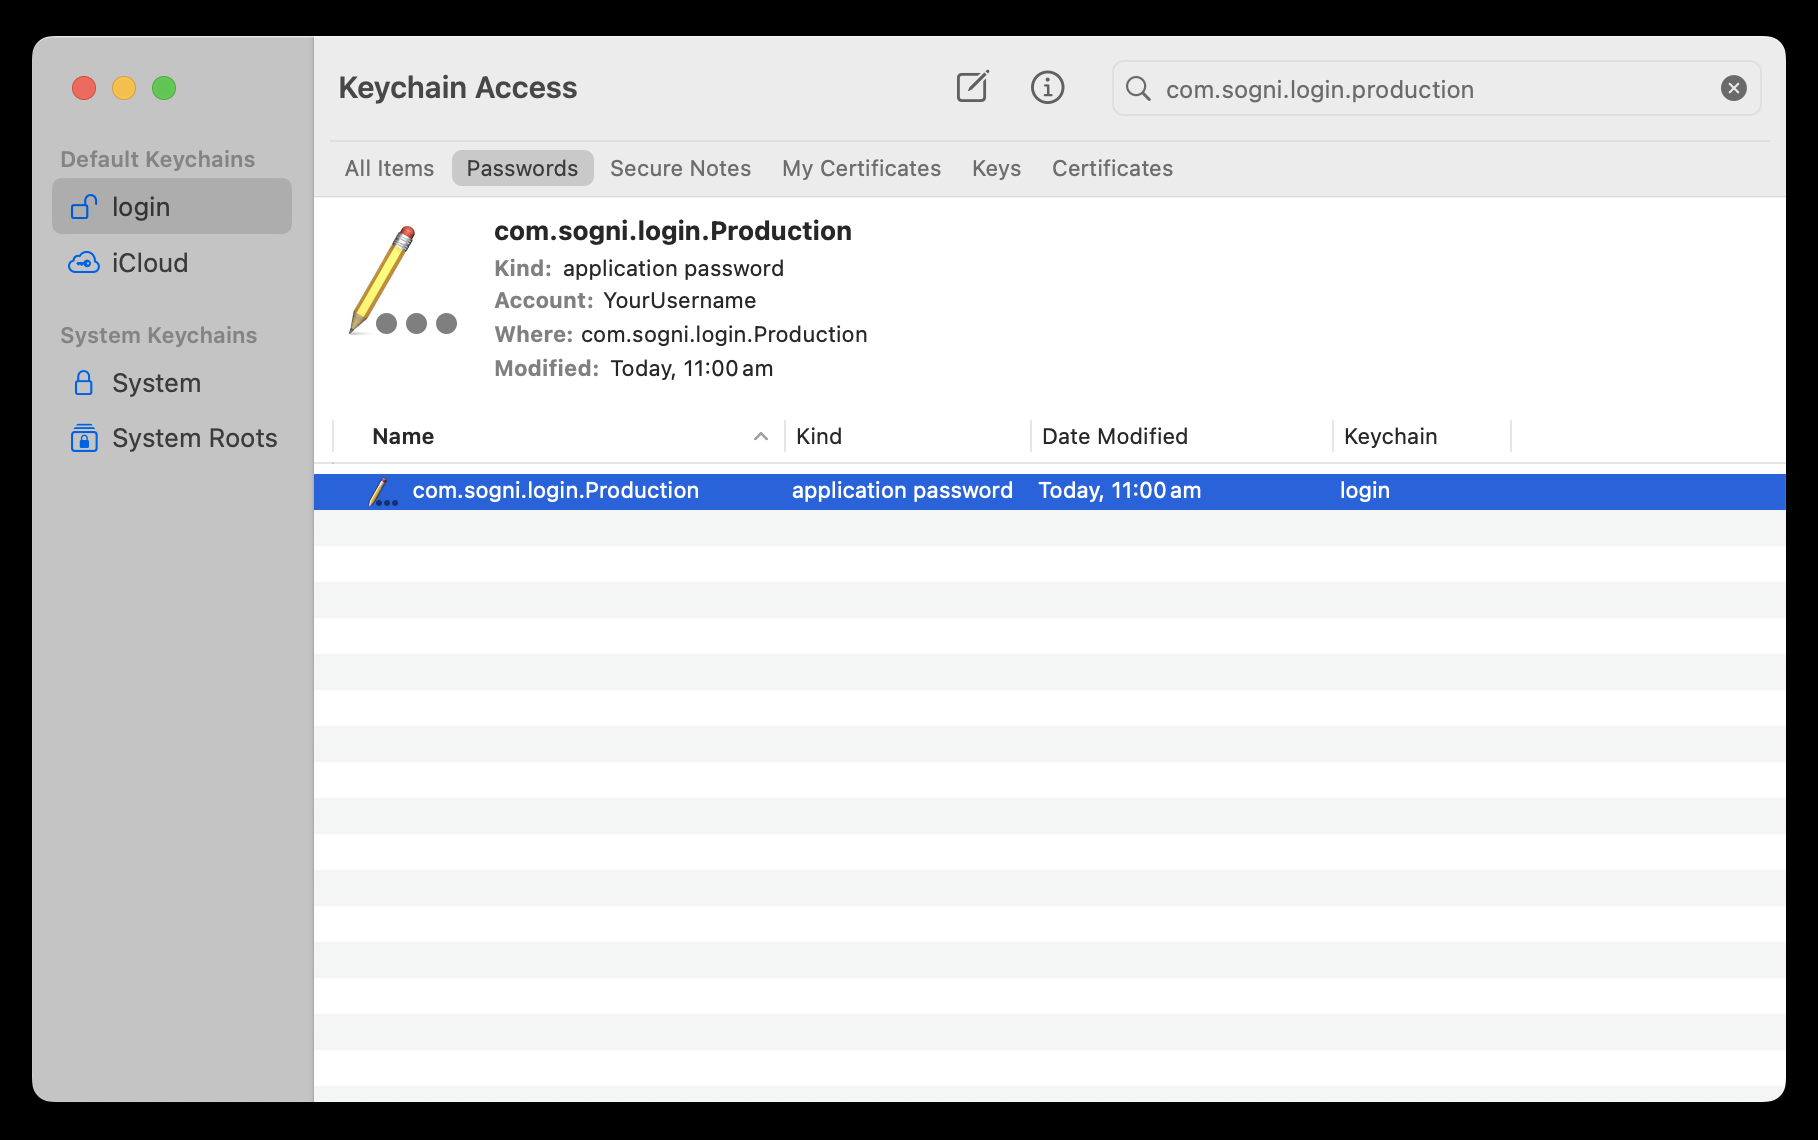The image size is (1818, 1140).
Task: Switch to the Passwords tab
Action: 522,168
